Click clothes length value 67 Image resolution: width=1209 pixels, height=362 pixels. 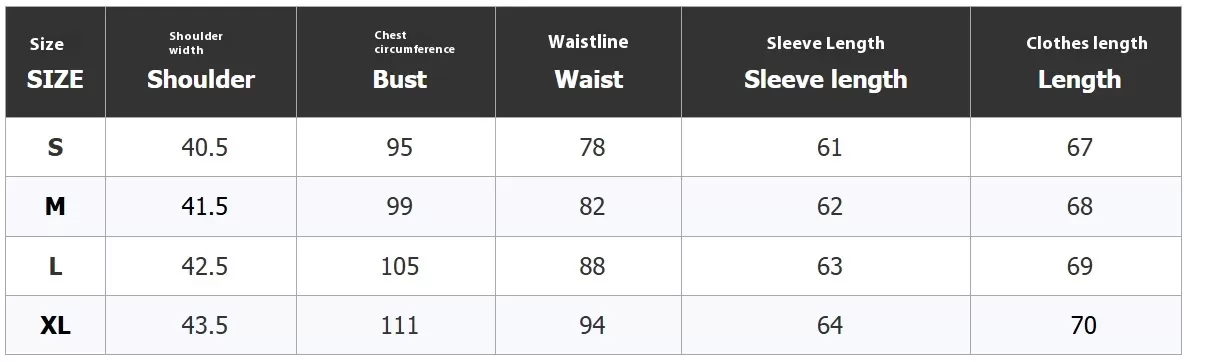tap(1079, 148)
